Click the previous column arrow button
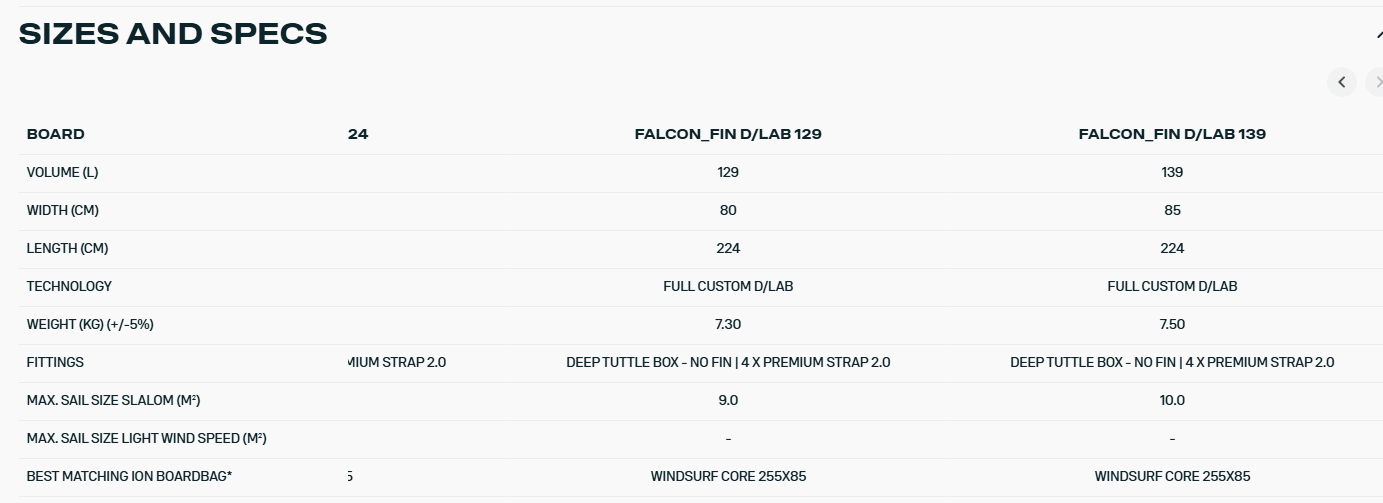This screenshot has height=503, width=1383. [x=1342, y=82]
